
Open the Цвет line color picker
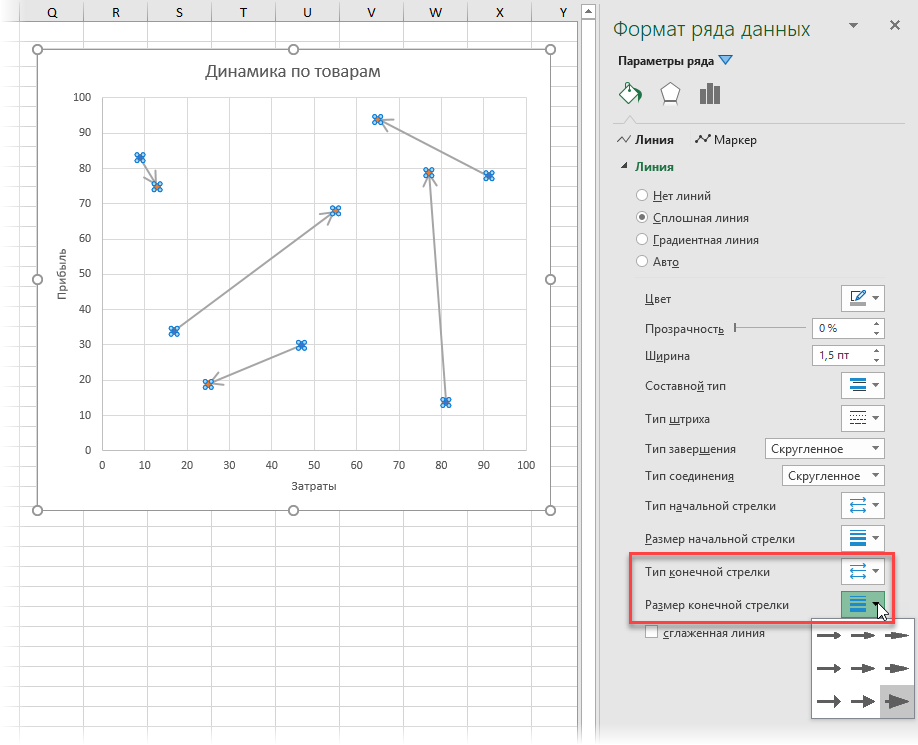point(863,298)
